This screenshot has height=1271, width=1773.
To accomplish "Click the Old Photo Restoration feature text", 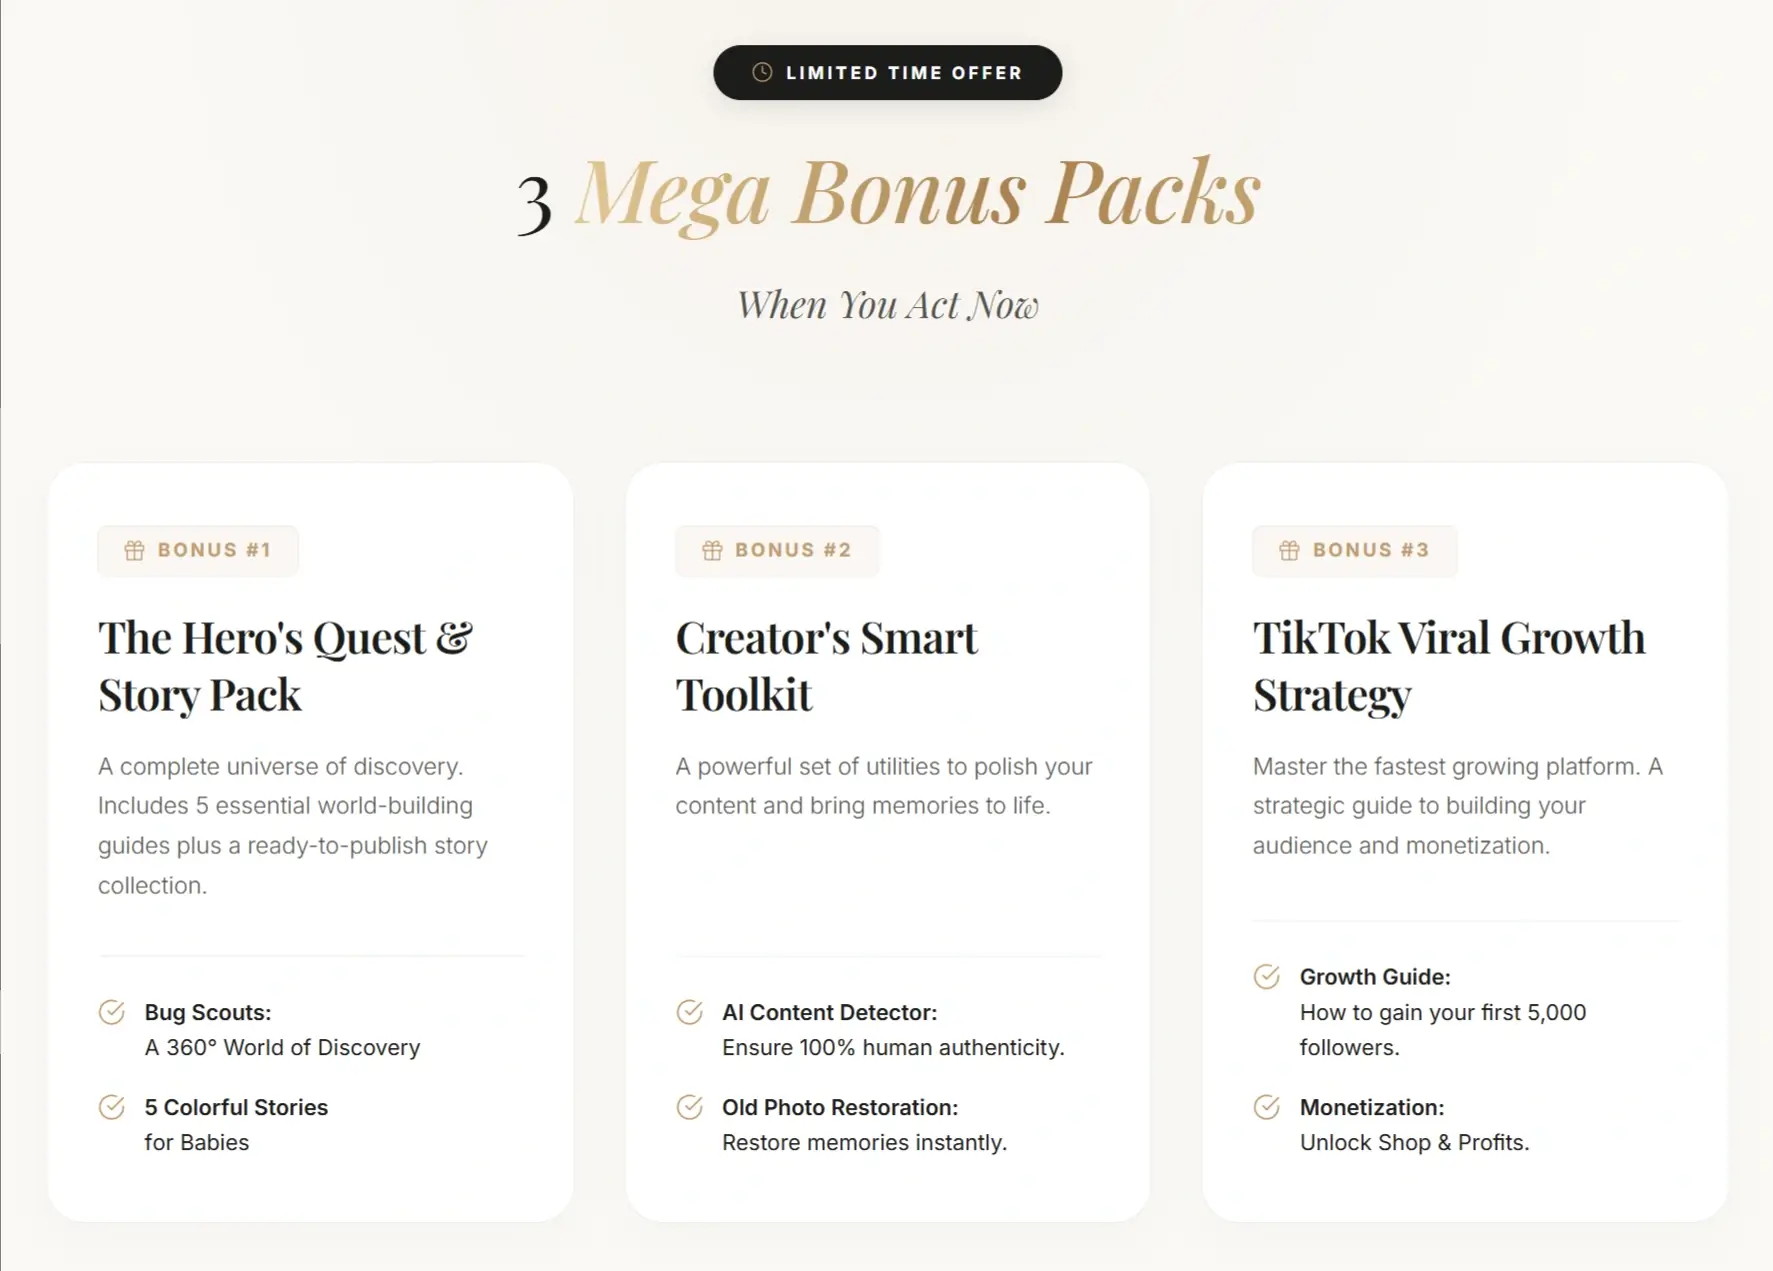I will tap(864, 1125).
